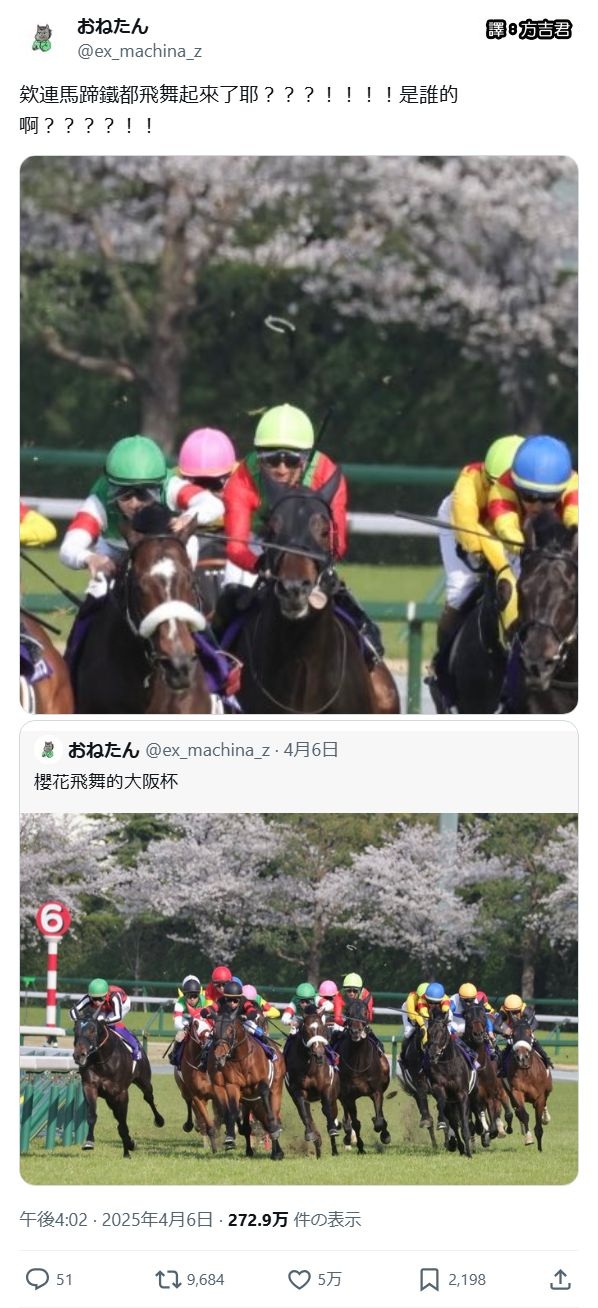
Task: Open the close-up jockeys photo
Action: (x=299, y=435)
